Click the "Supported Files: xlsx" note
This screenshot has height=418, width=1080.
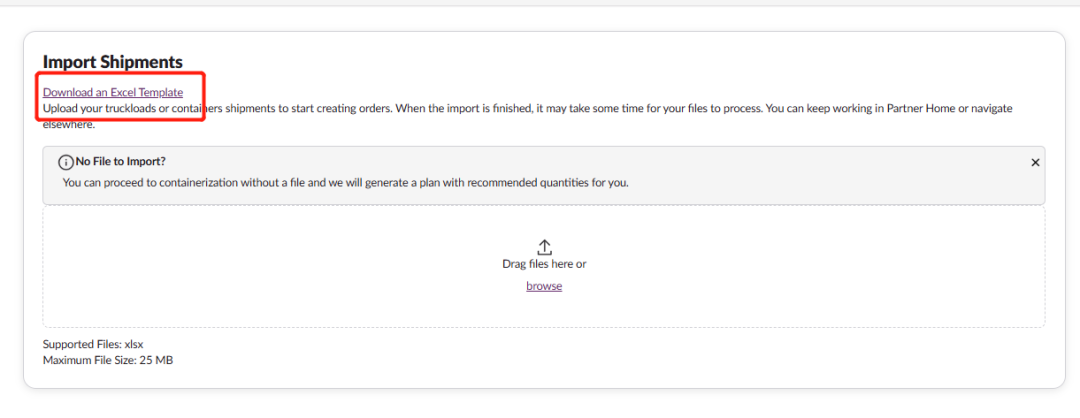(93, 344)
